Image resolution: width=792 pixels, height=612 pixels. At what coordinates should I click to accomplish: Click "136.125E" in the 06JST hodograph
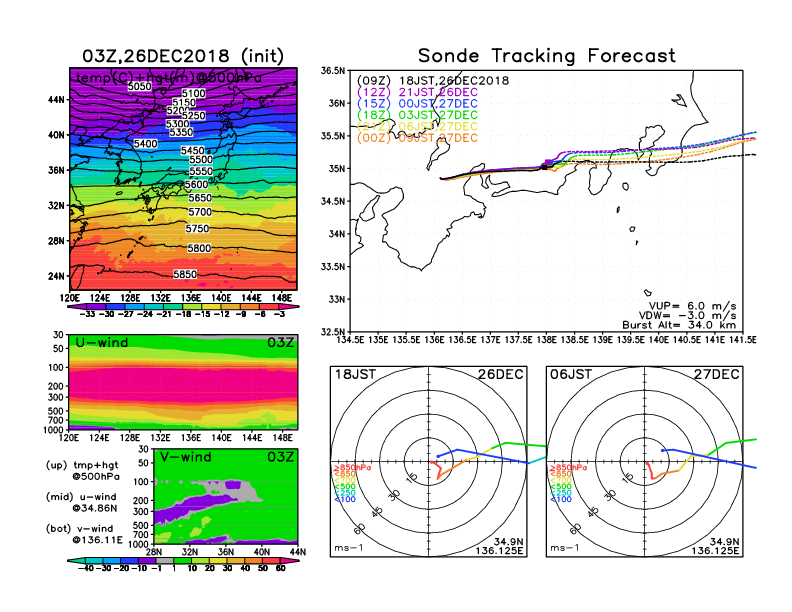(x=715, y=550)
